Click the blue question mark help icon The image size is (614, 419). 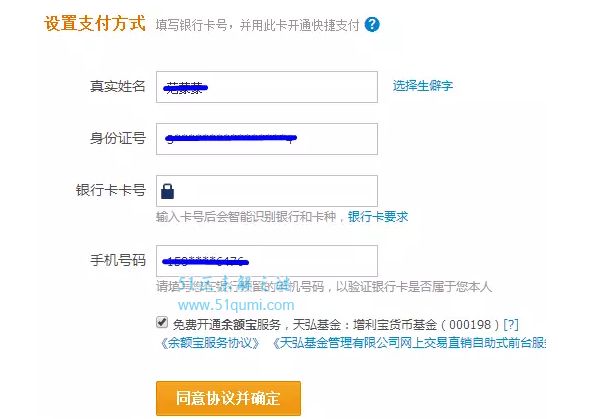pyautogui.click(x=372, y=25)
